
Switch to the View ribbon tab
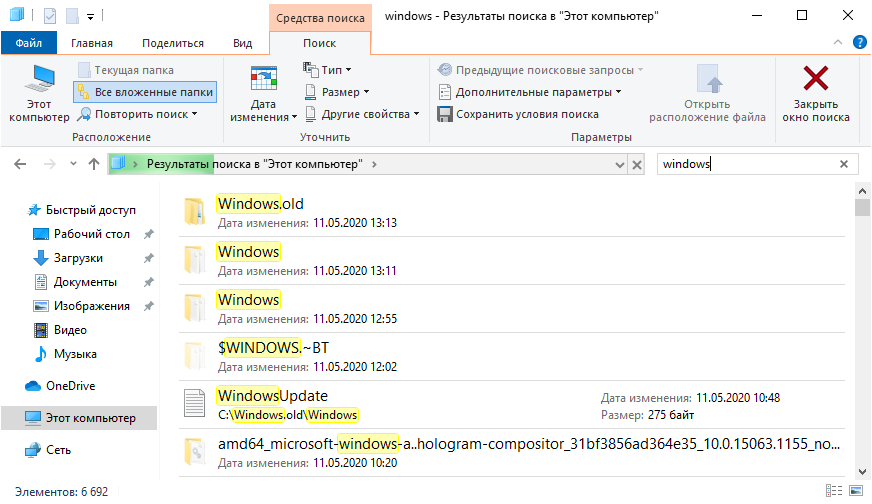pyautogui.click(x=242, y=43)
